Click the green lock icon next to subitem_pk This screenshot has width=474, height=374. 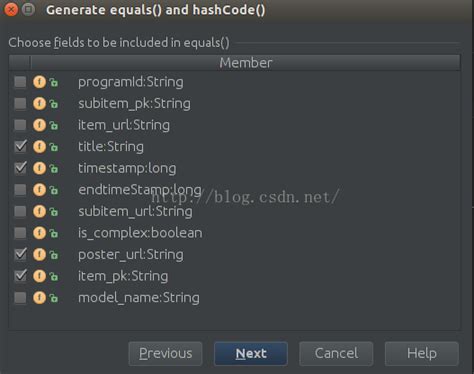(x=54, y=104)
